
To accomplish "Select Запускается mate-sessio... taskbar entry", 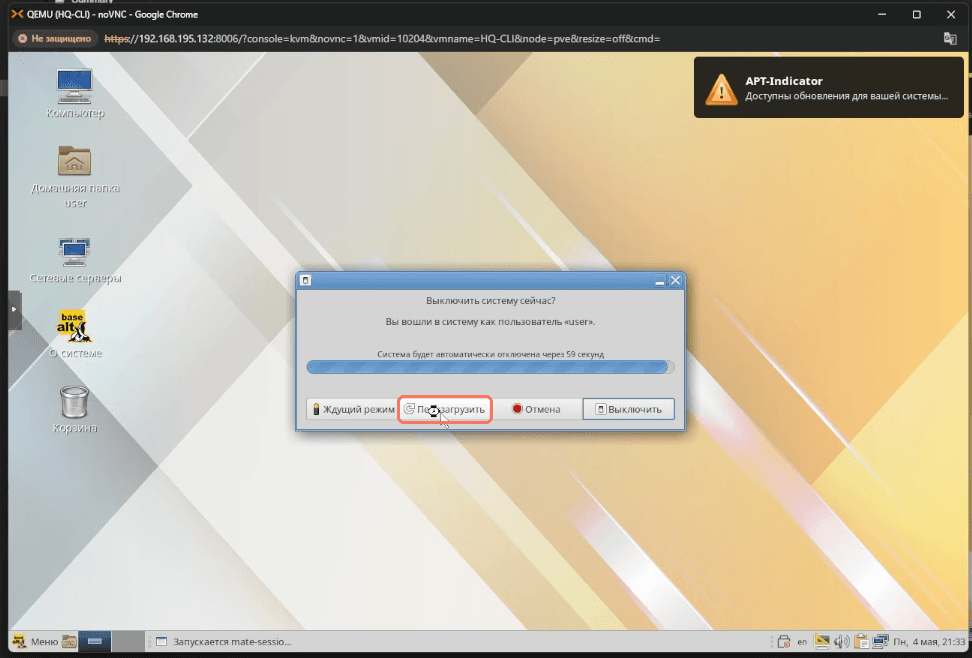I will (x=223, y=642).
